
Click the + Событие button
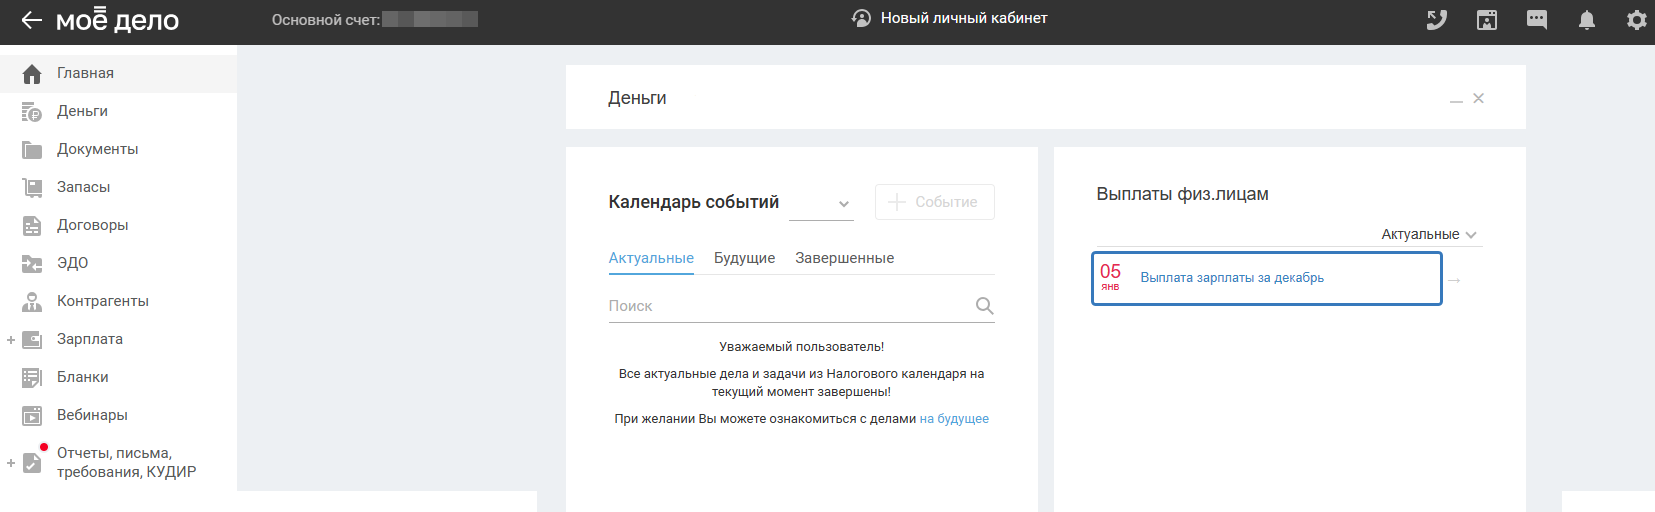click(934, 202)
